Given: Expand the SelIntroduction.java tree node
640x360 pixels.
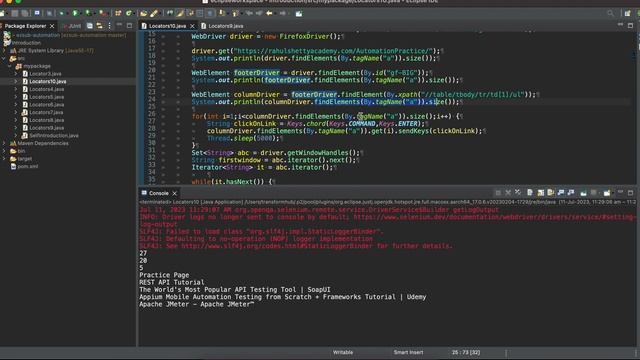Looking at the screenshot, I should pyautogui.click(x=16, y=136).
